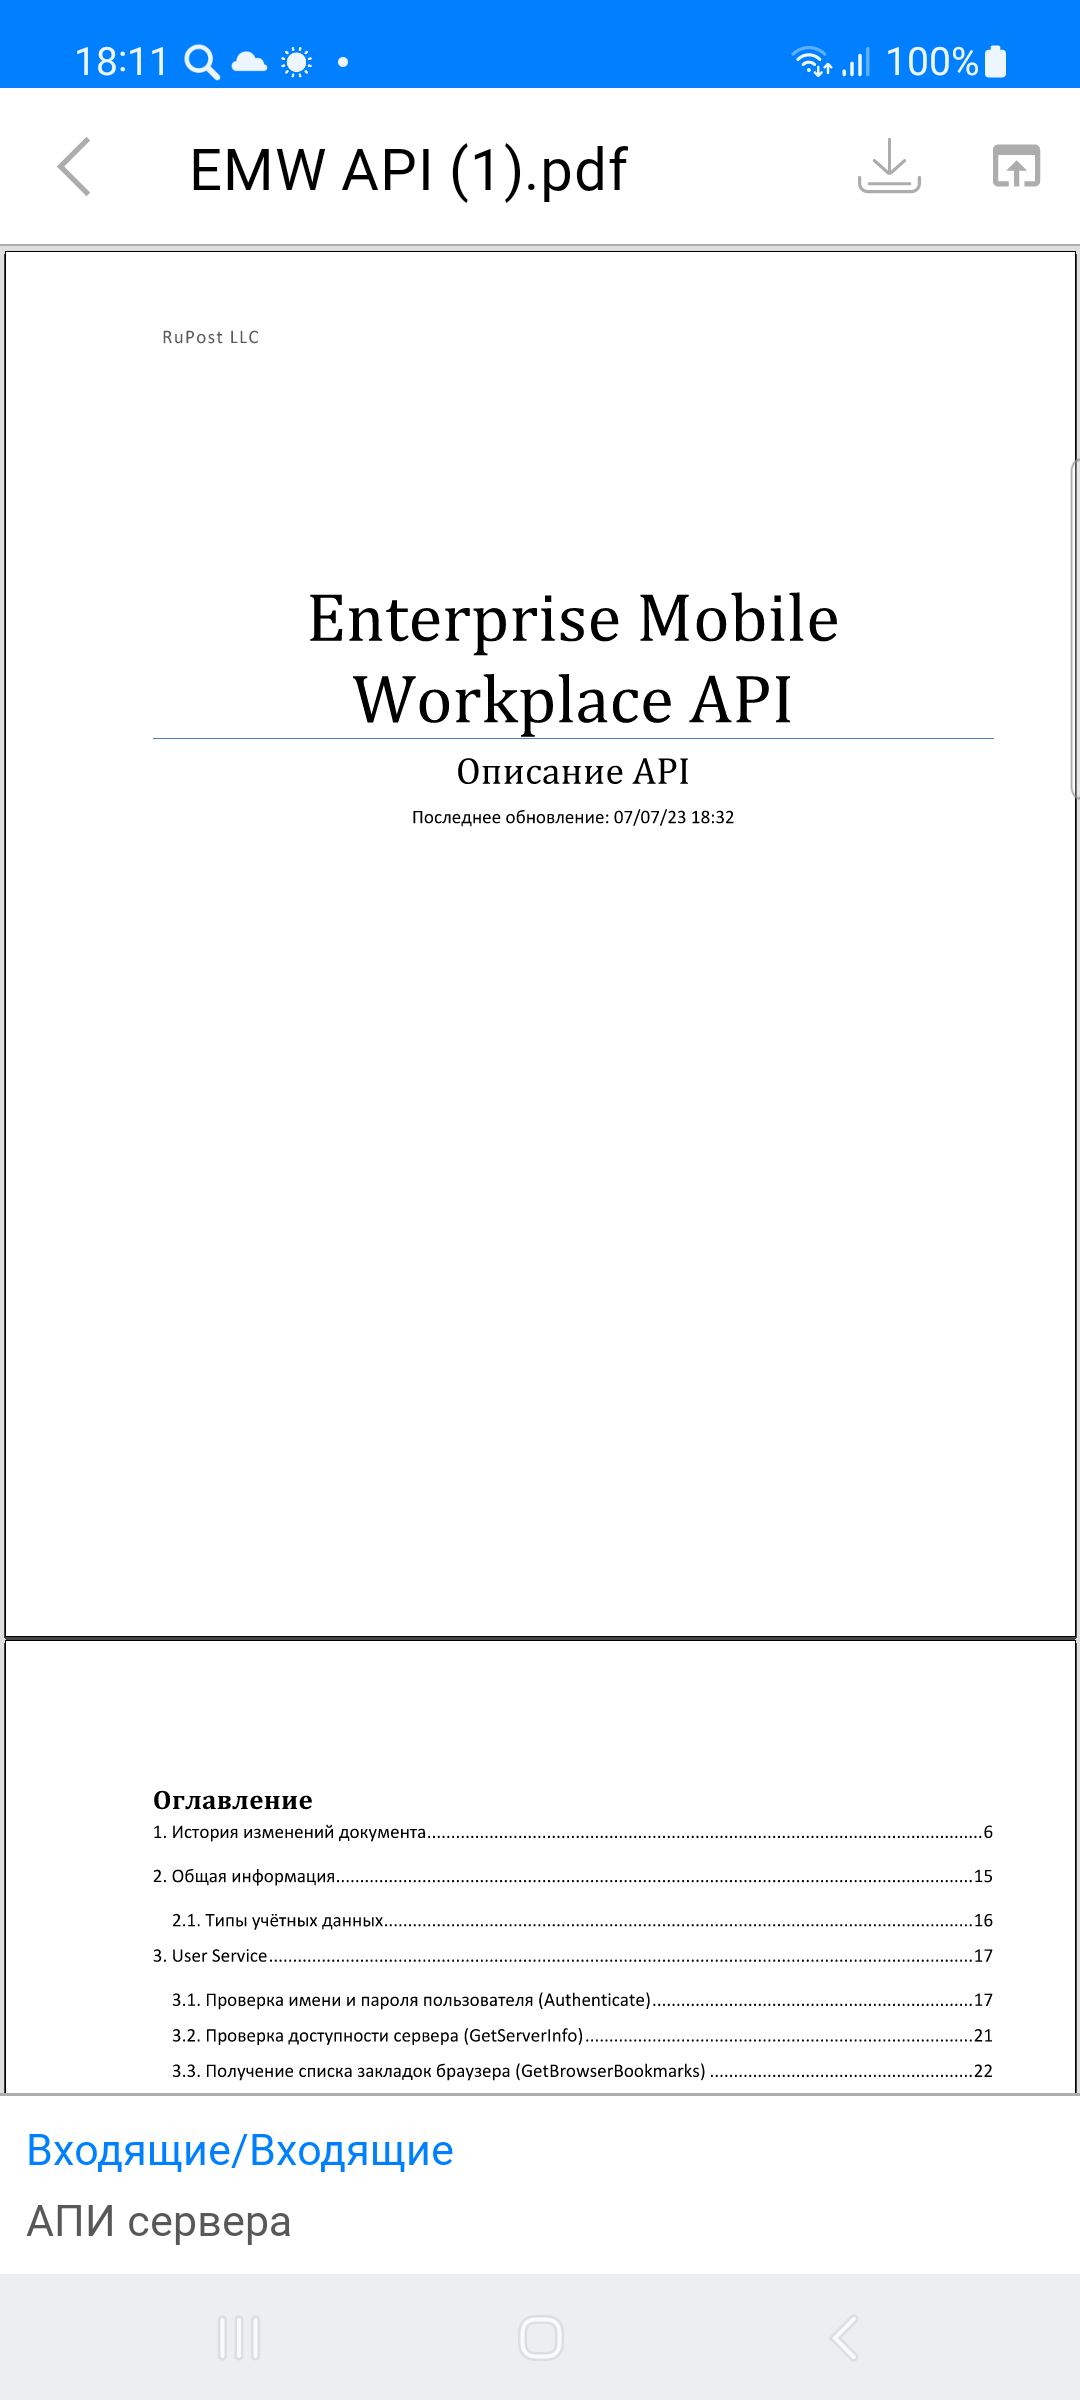The height and width of the screenshot is (2400, 1080).
Task: Tap the file title "EMW API (1).pdf"
Action: click(408, 169)
